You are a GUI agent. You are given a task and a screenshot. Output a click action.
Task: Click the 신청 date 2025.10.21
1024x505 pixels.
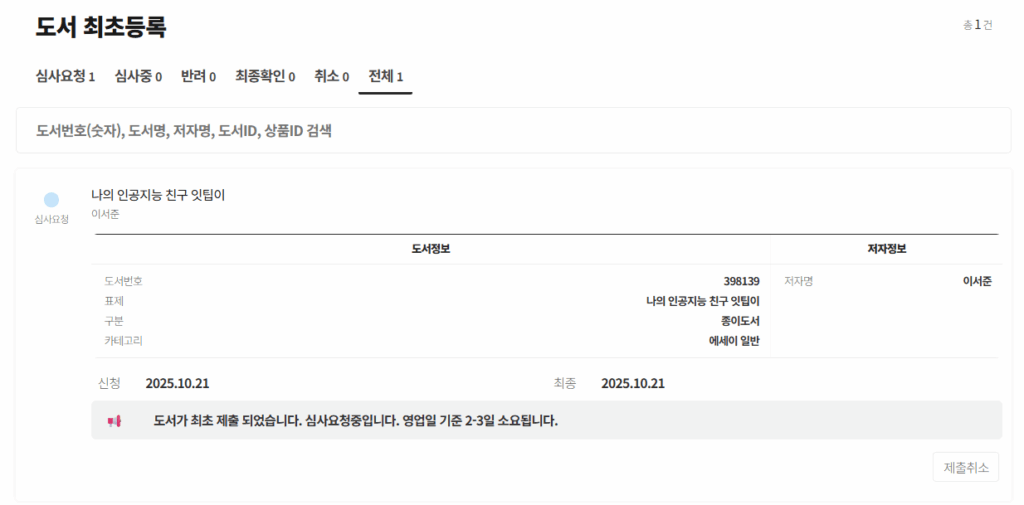point(177,383)
